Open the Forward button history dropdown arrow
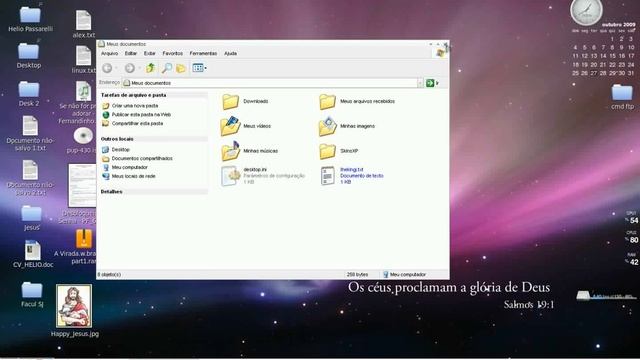This screenshot has width=640, height=360. point(139,68)
